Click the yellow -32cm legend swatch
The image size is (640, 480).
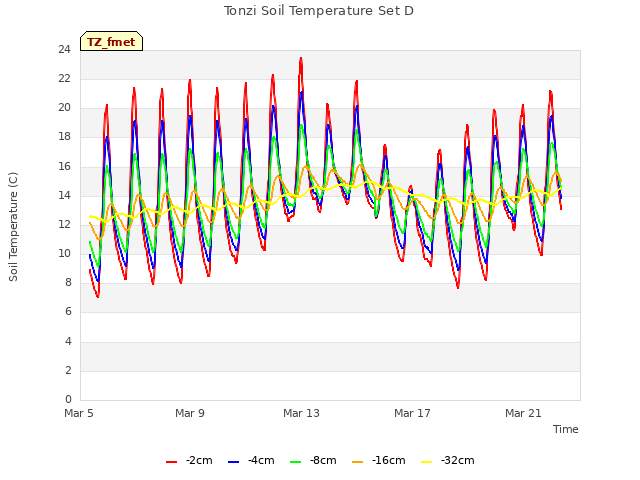427,462
